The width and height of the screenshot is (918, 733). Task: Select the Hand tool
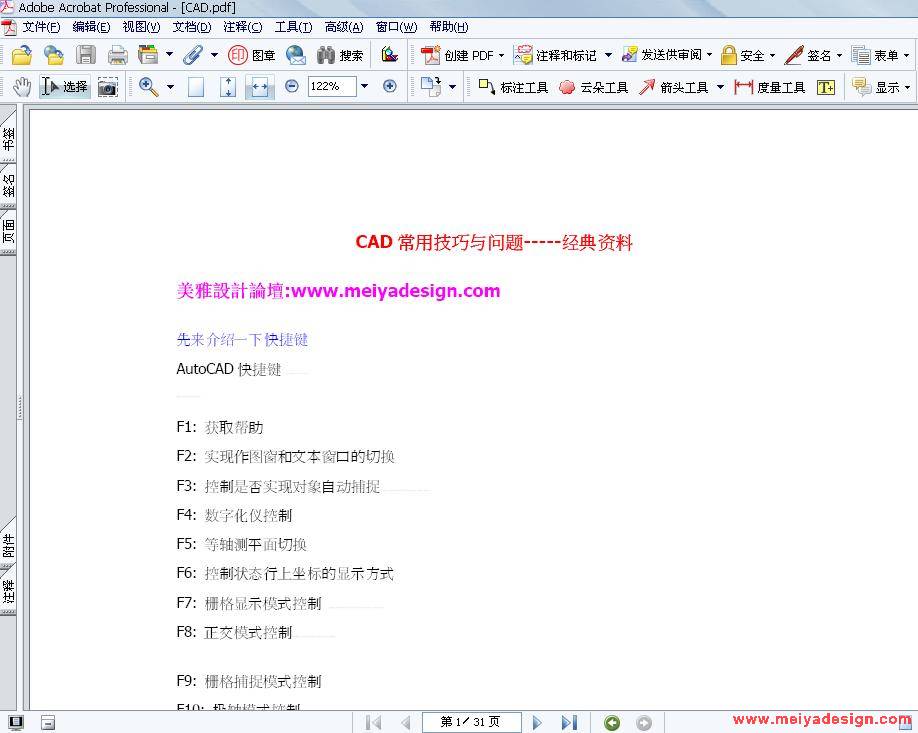pyautogui.click(x=22, y=87)
